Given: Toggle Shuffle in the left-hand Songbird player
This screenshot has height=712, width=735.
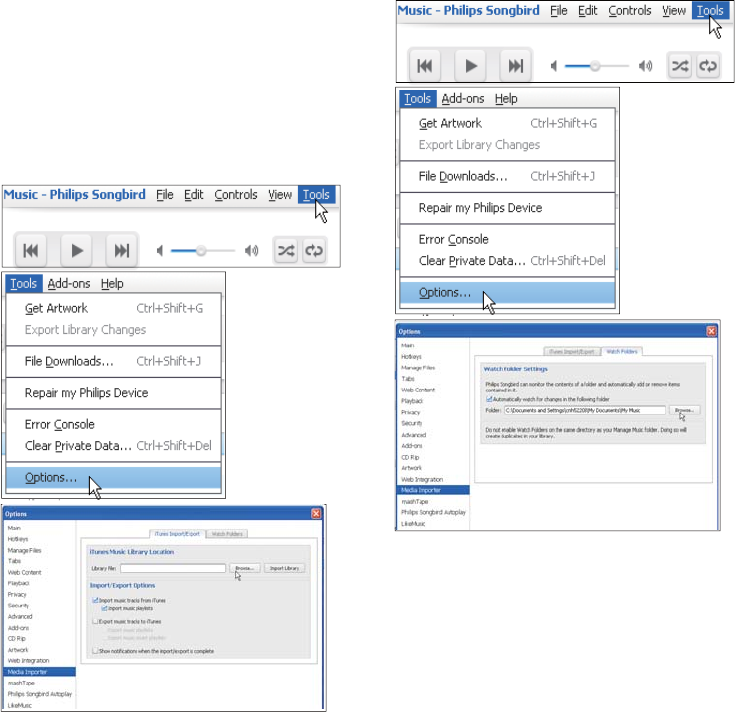Looking at the screenshot, I should point(286,251).
